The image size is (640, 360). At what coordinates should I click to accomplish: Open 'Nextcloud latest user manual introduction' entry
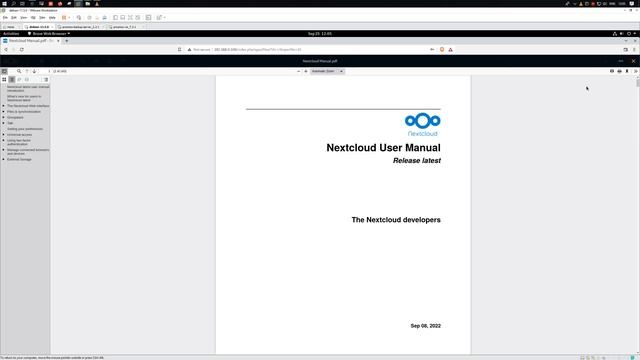28,89
